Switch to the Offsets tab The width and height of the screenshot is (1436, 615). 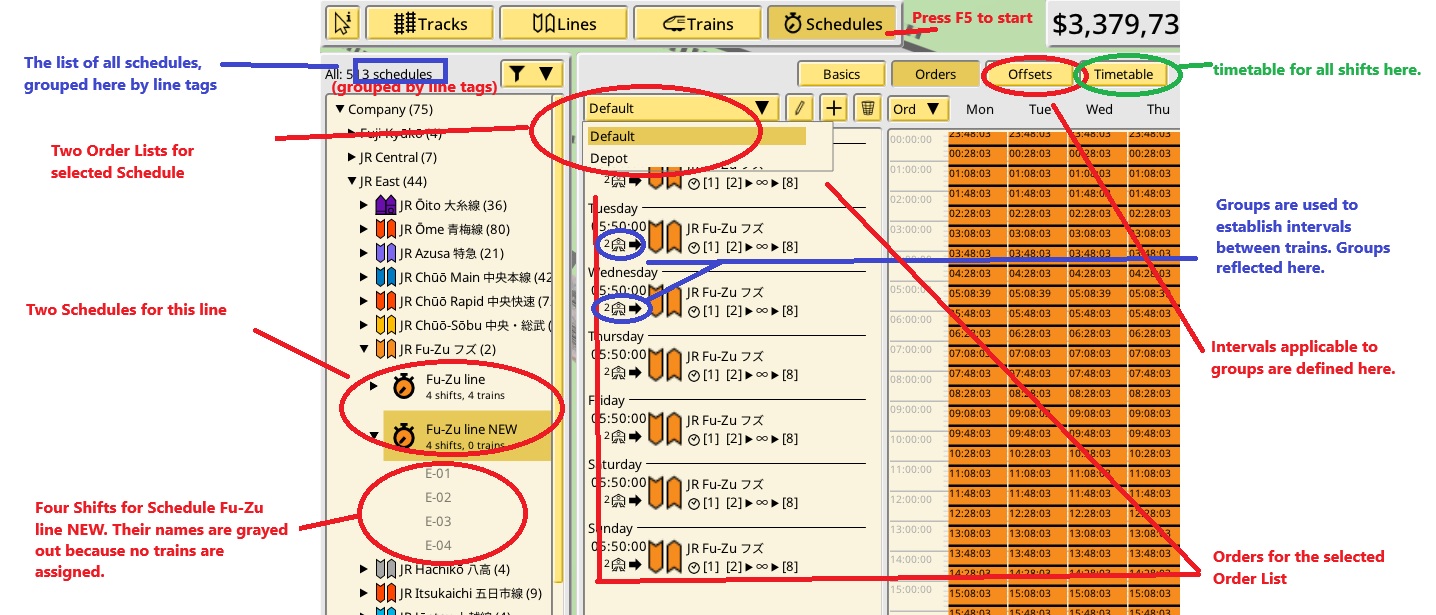[x=1030, y=74]
